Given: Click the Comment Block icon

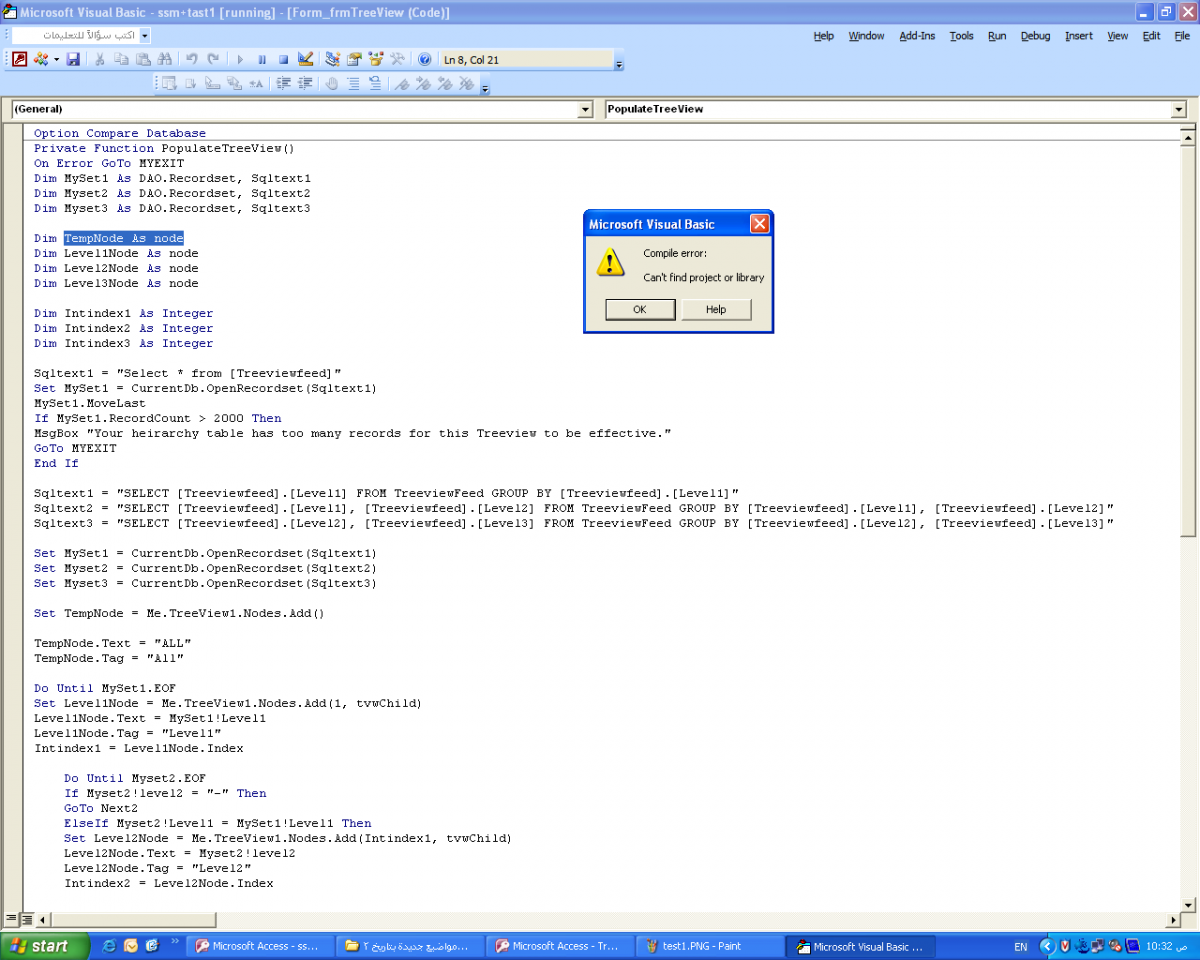Looking at the screenshot, I should pyautogui.click(x=354, y=84).
